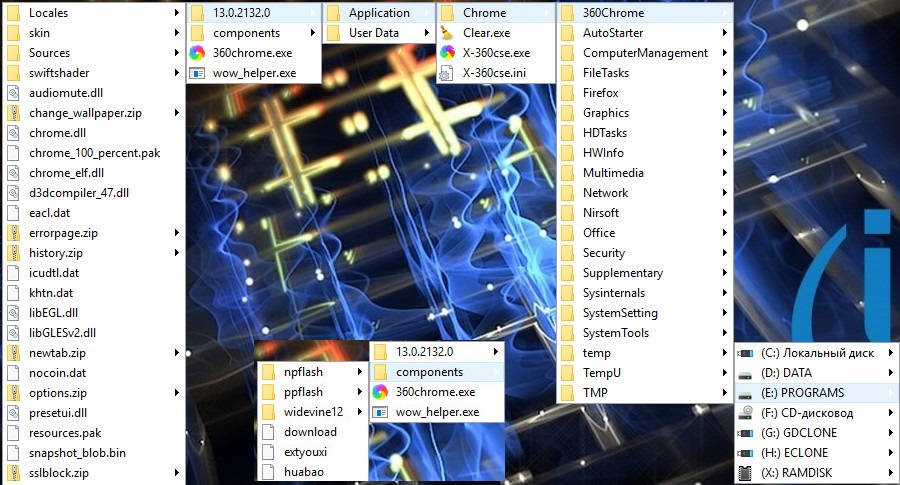Select the highlighted 360Chrome folder entry
Viewport: 900px width, 485px height.
[645, 13]
